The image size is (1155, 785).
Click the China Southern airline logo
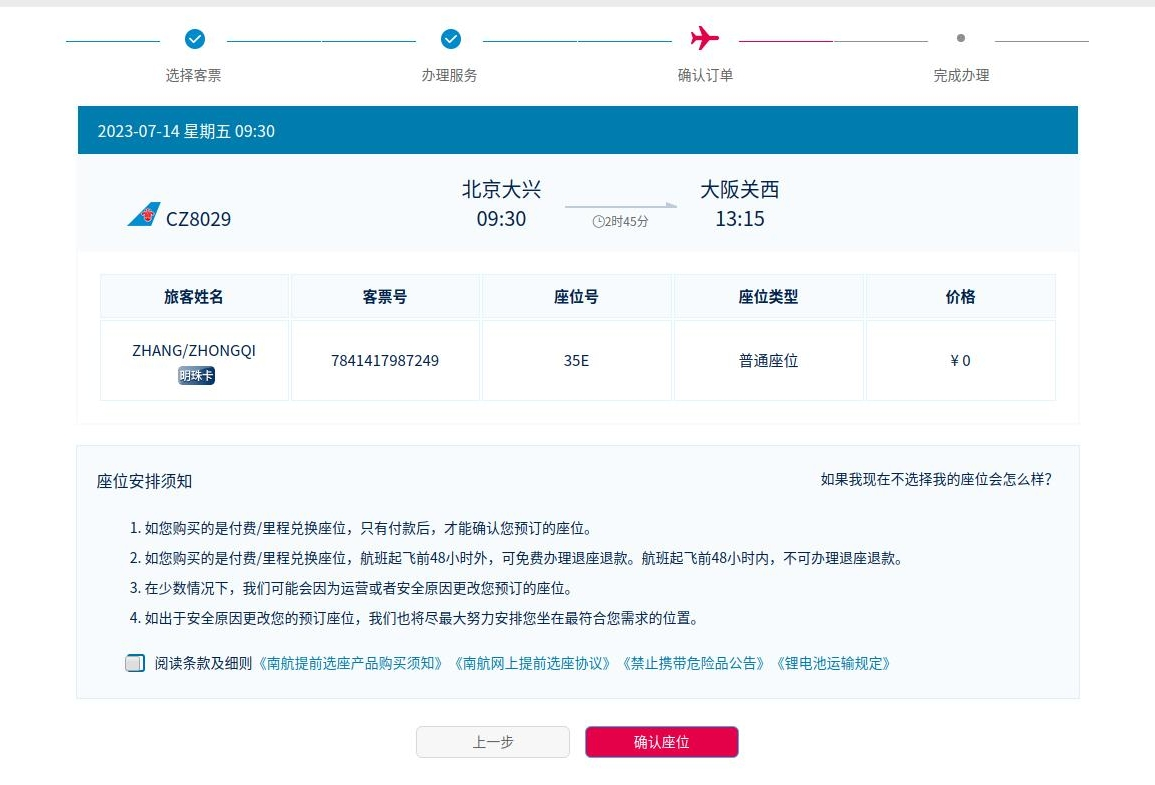pyautogui.click(x=144, y=215)
